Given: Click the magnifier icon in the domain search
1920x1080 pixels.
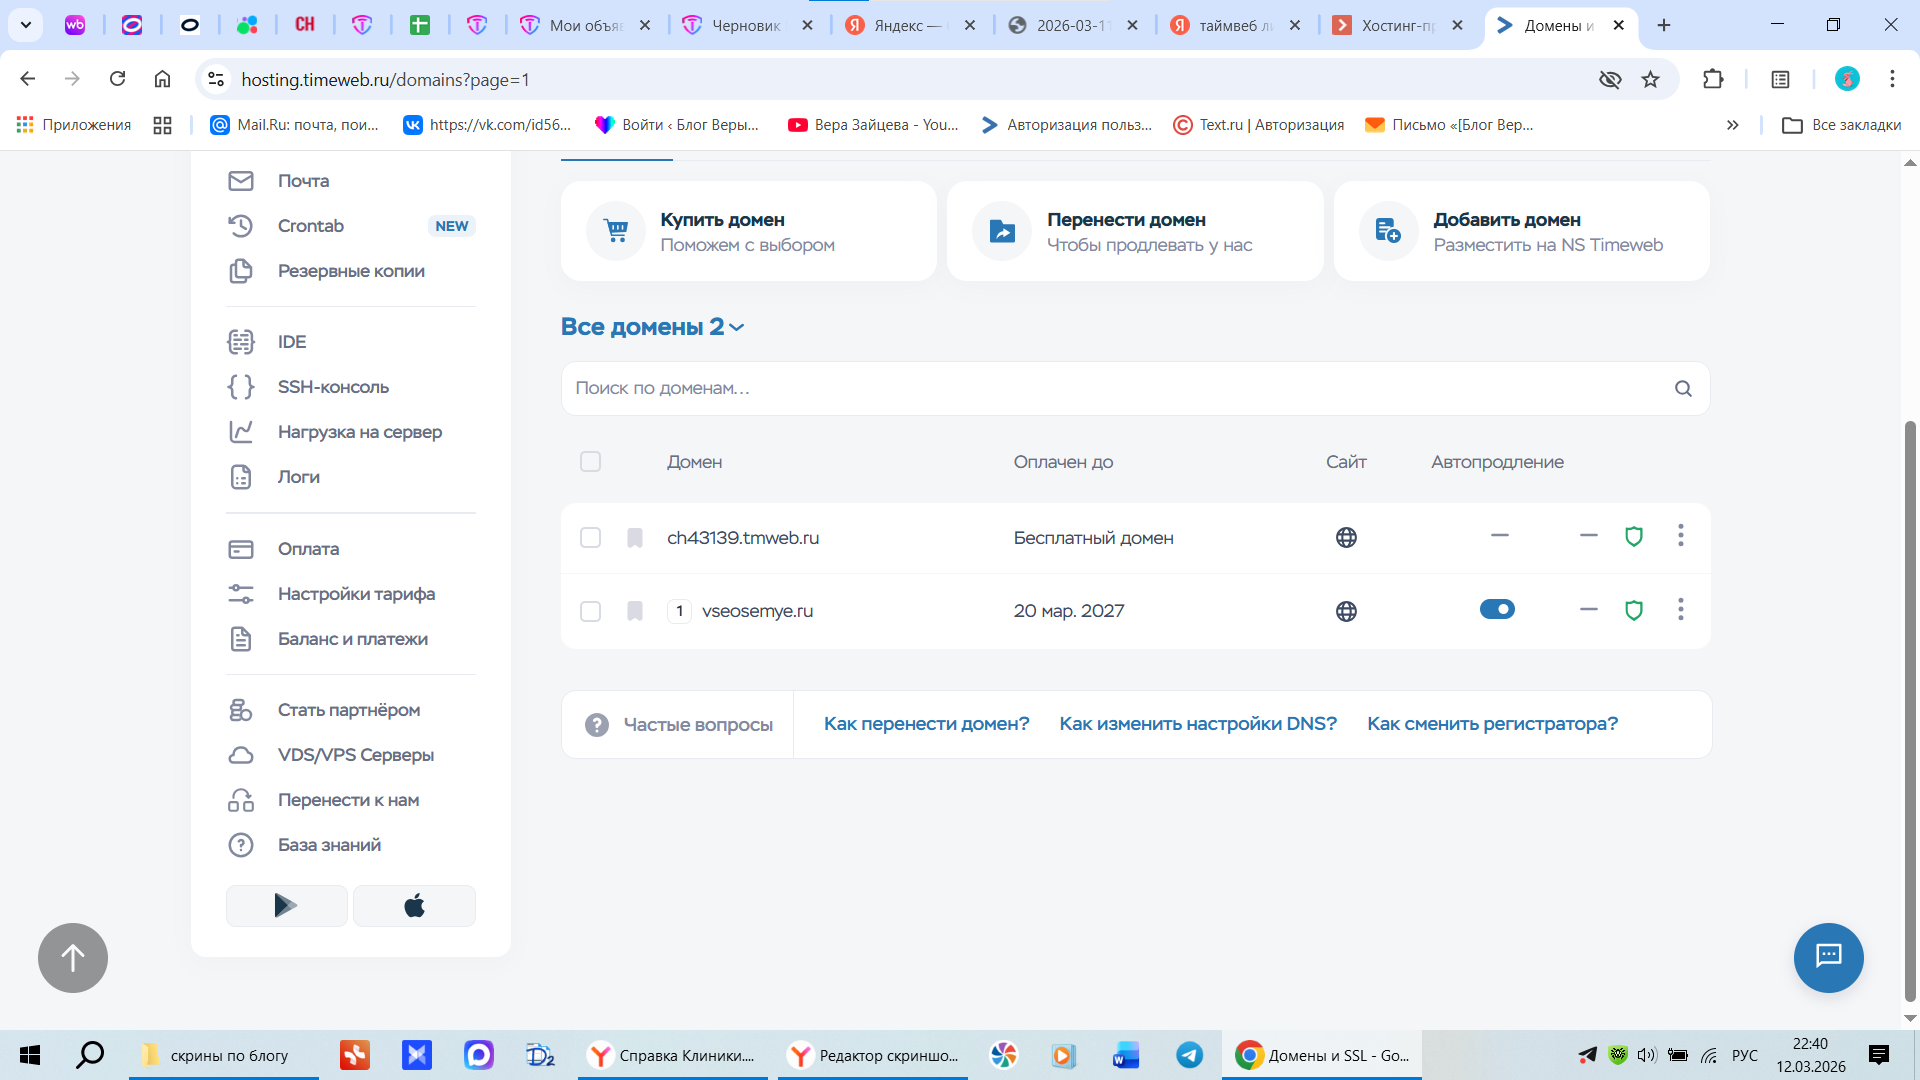Looking at the screenshot, I should click(x=1683, y=389).
